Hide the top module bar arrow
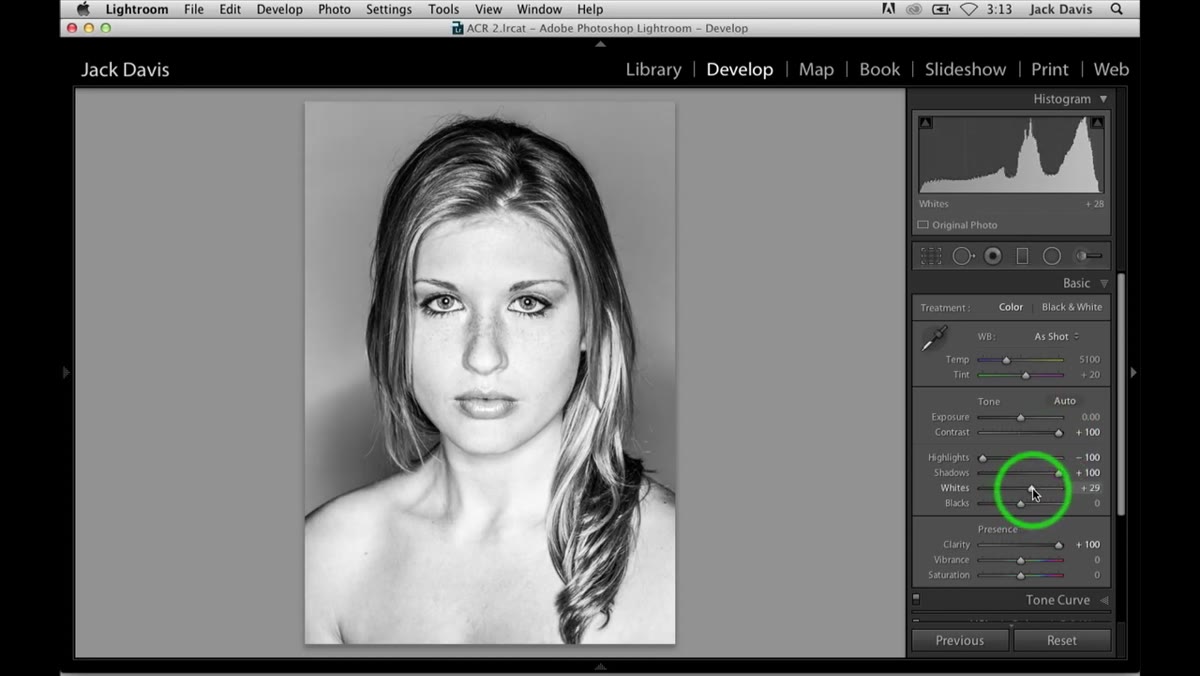Screen dimensions: 1200x676 [600, 44]
